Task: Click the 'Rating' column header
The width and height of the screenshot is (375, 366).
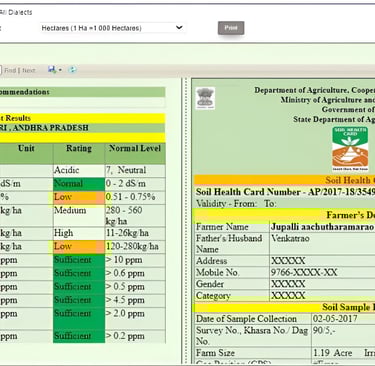Action: pos(79,154)
